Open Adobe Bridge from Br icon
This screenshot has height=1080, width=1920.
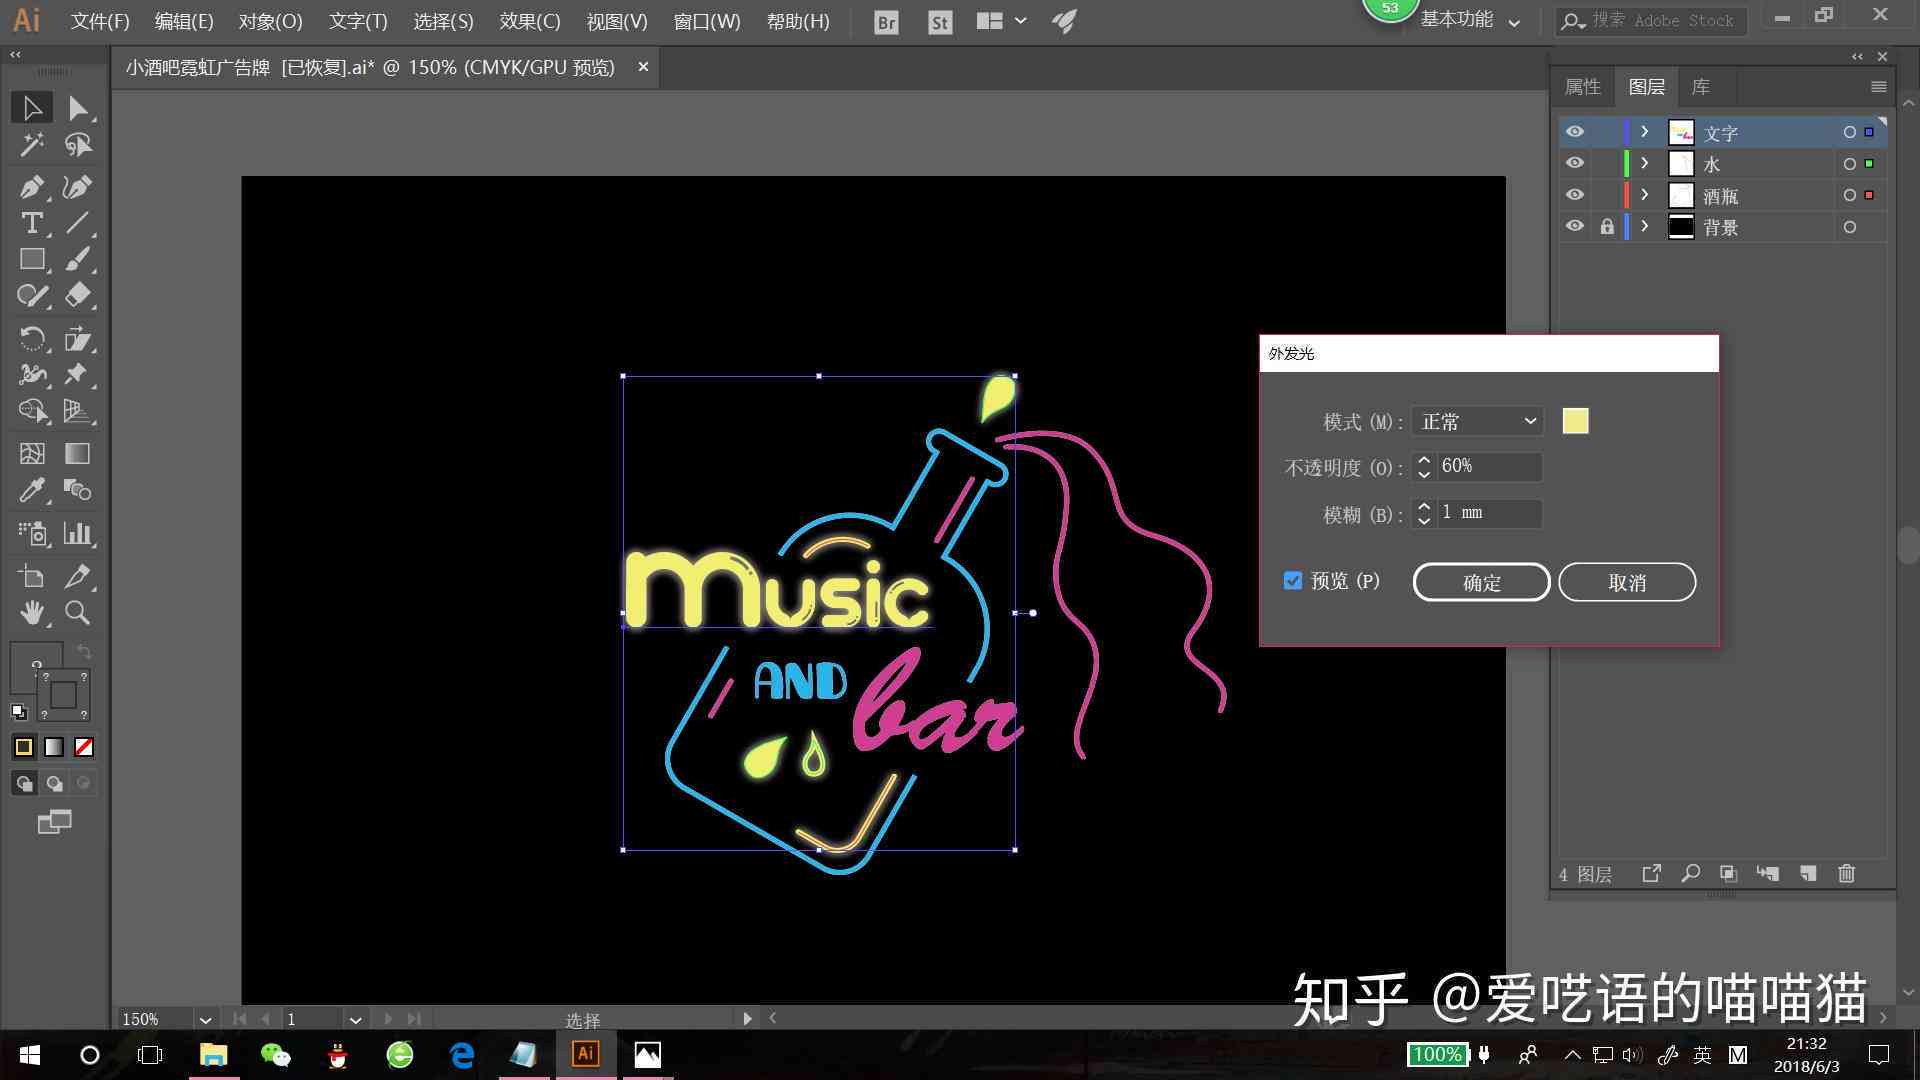(x=886, y=21)
